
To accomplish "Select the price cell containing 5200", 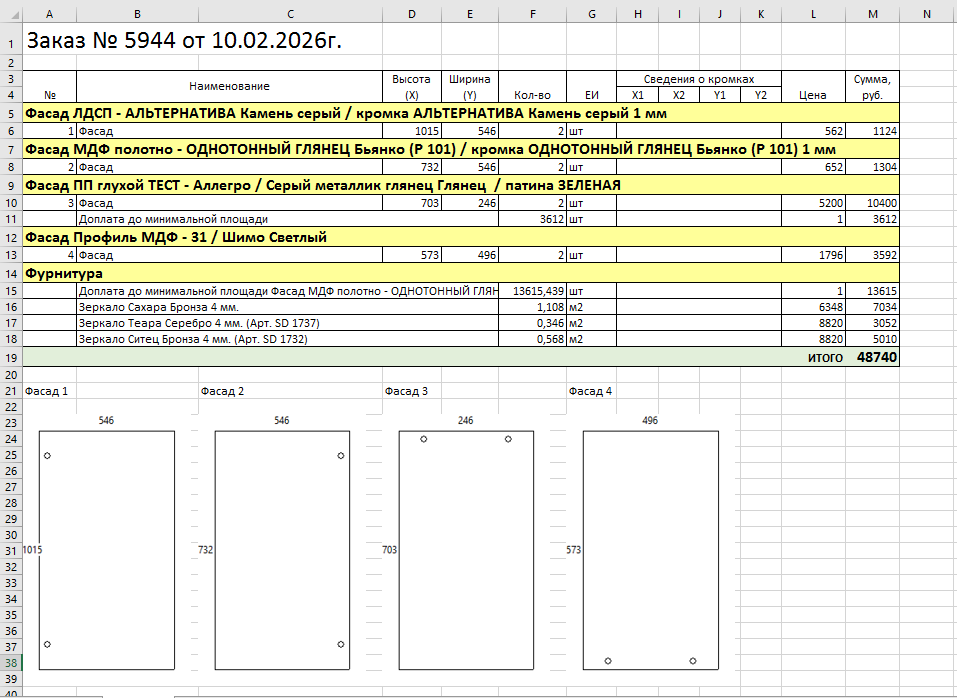I will coord(812,203).
